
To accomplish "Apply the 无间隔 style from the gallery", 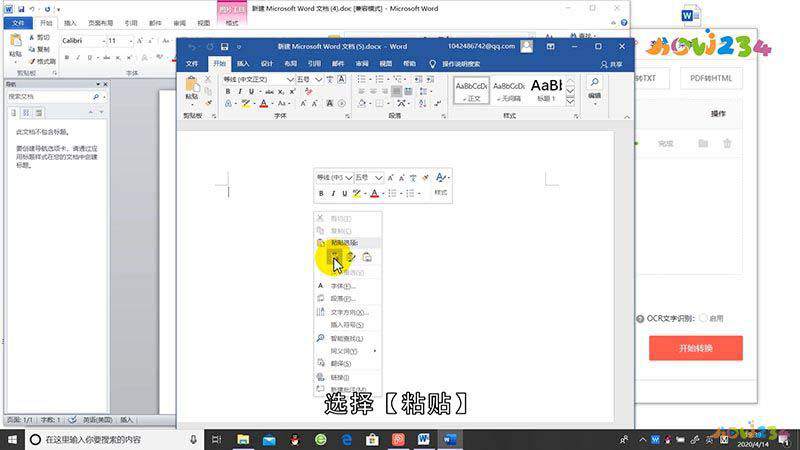I will click(509, 90).
